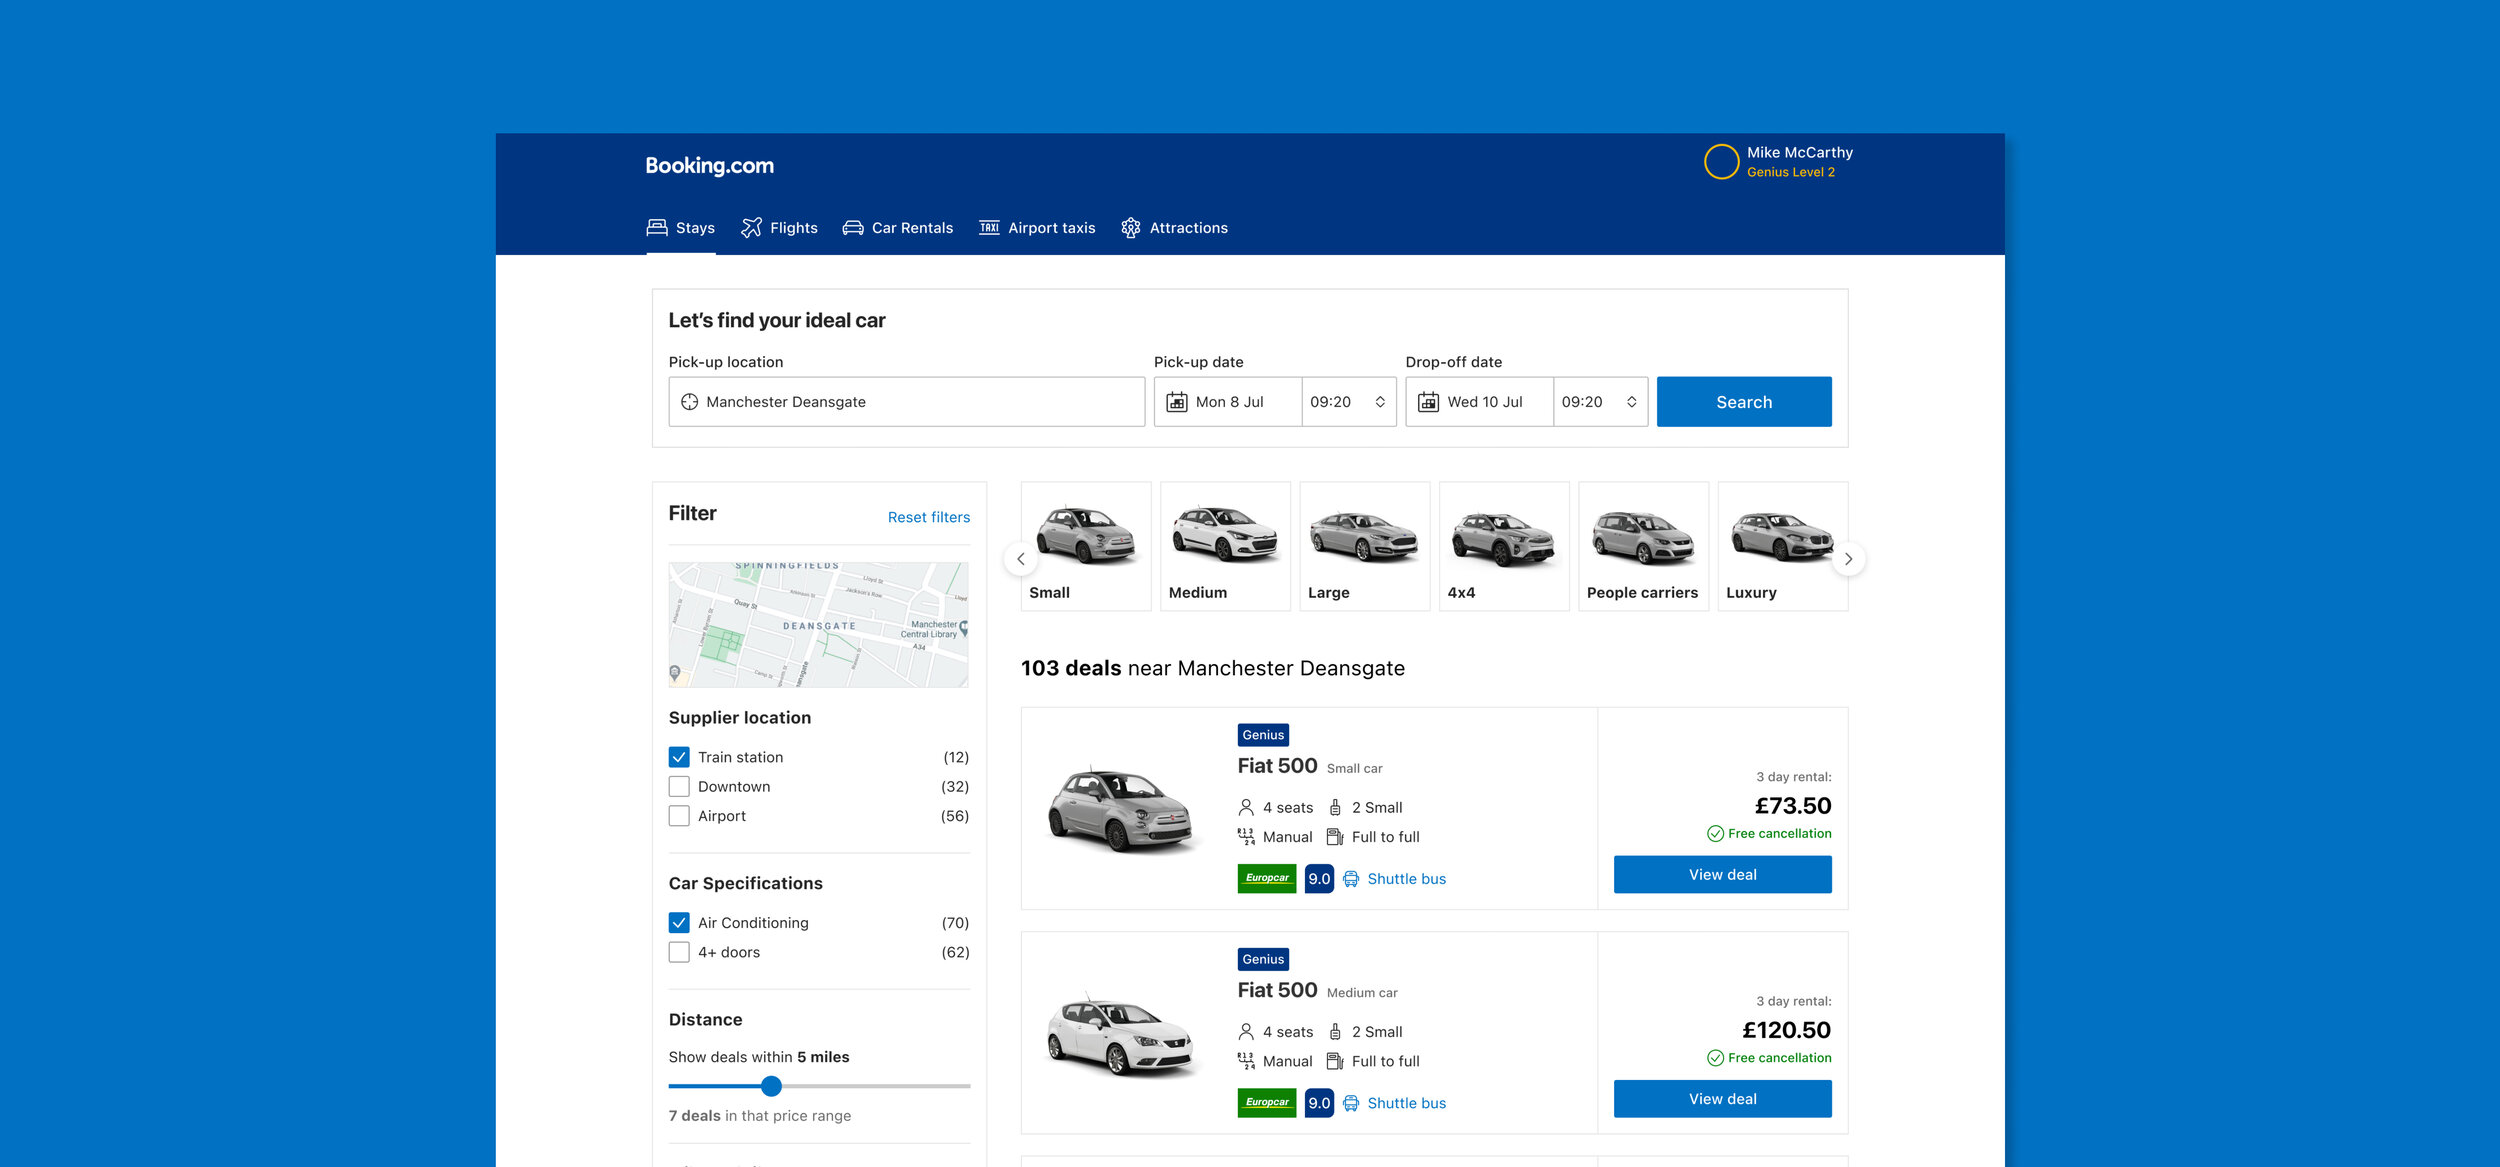This screenshot has width=2500, height=1167.
Task: Click the Search button
Action: click(x=1744, y=402)
